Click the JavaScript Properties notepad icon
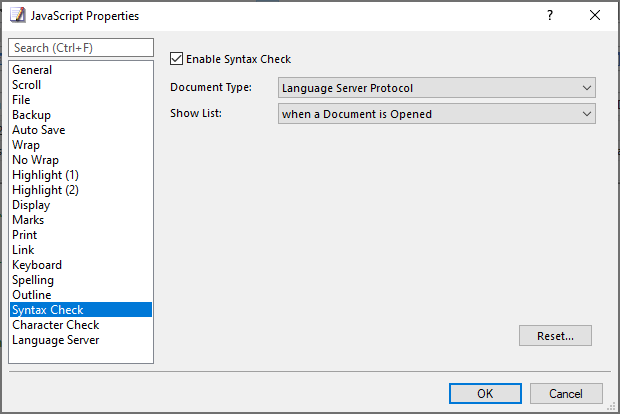This screenshot has width=620, height=414. 18,15
